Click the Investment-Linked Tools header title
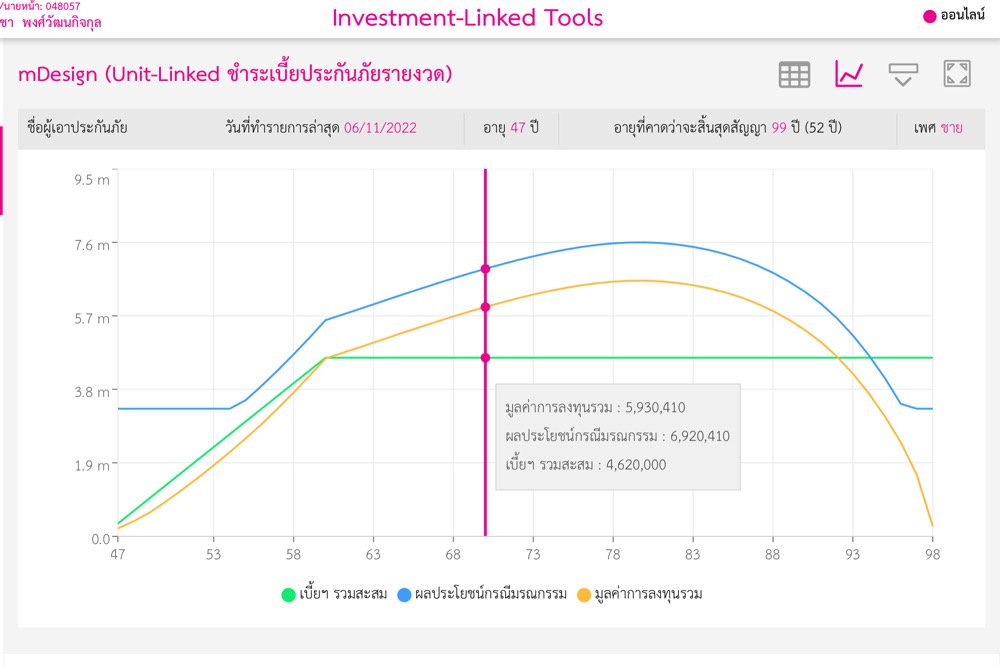1000x667 pixels. coord(467,18)
